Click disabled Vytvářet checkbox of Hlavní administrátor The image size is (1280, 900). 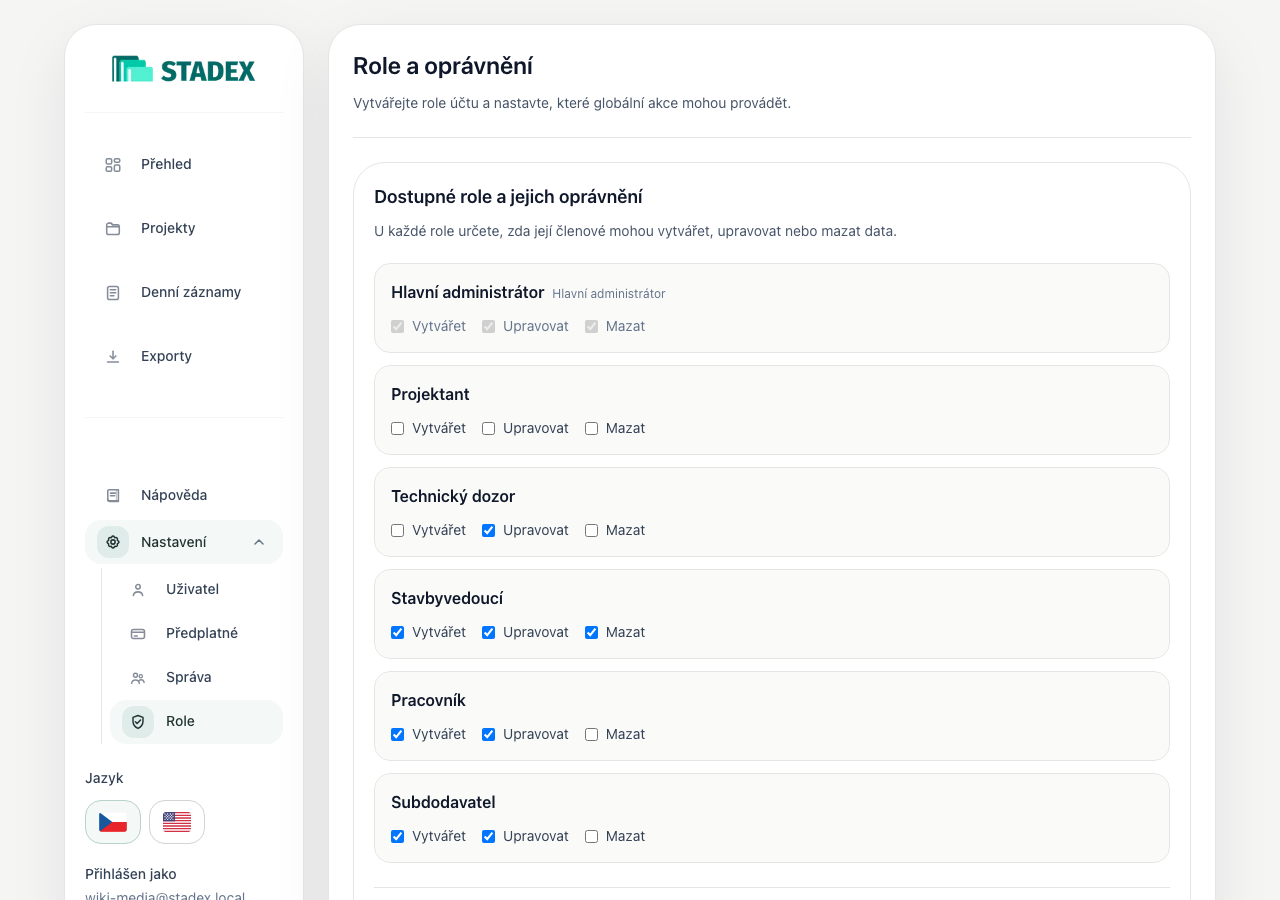pyautogui.click(x=398, y=326)
